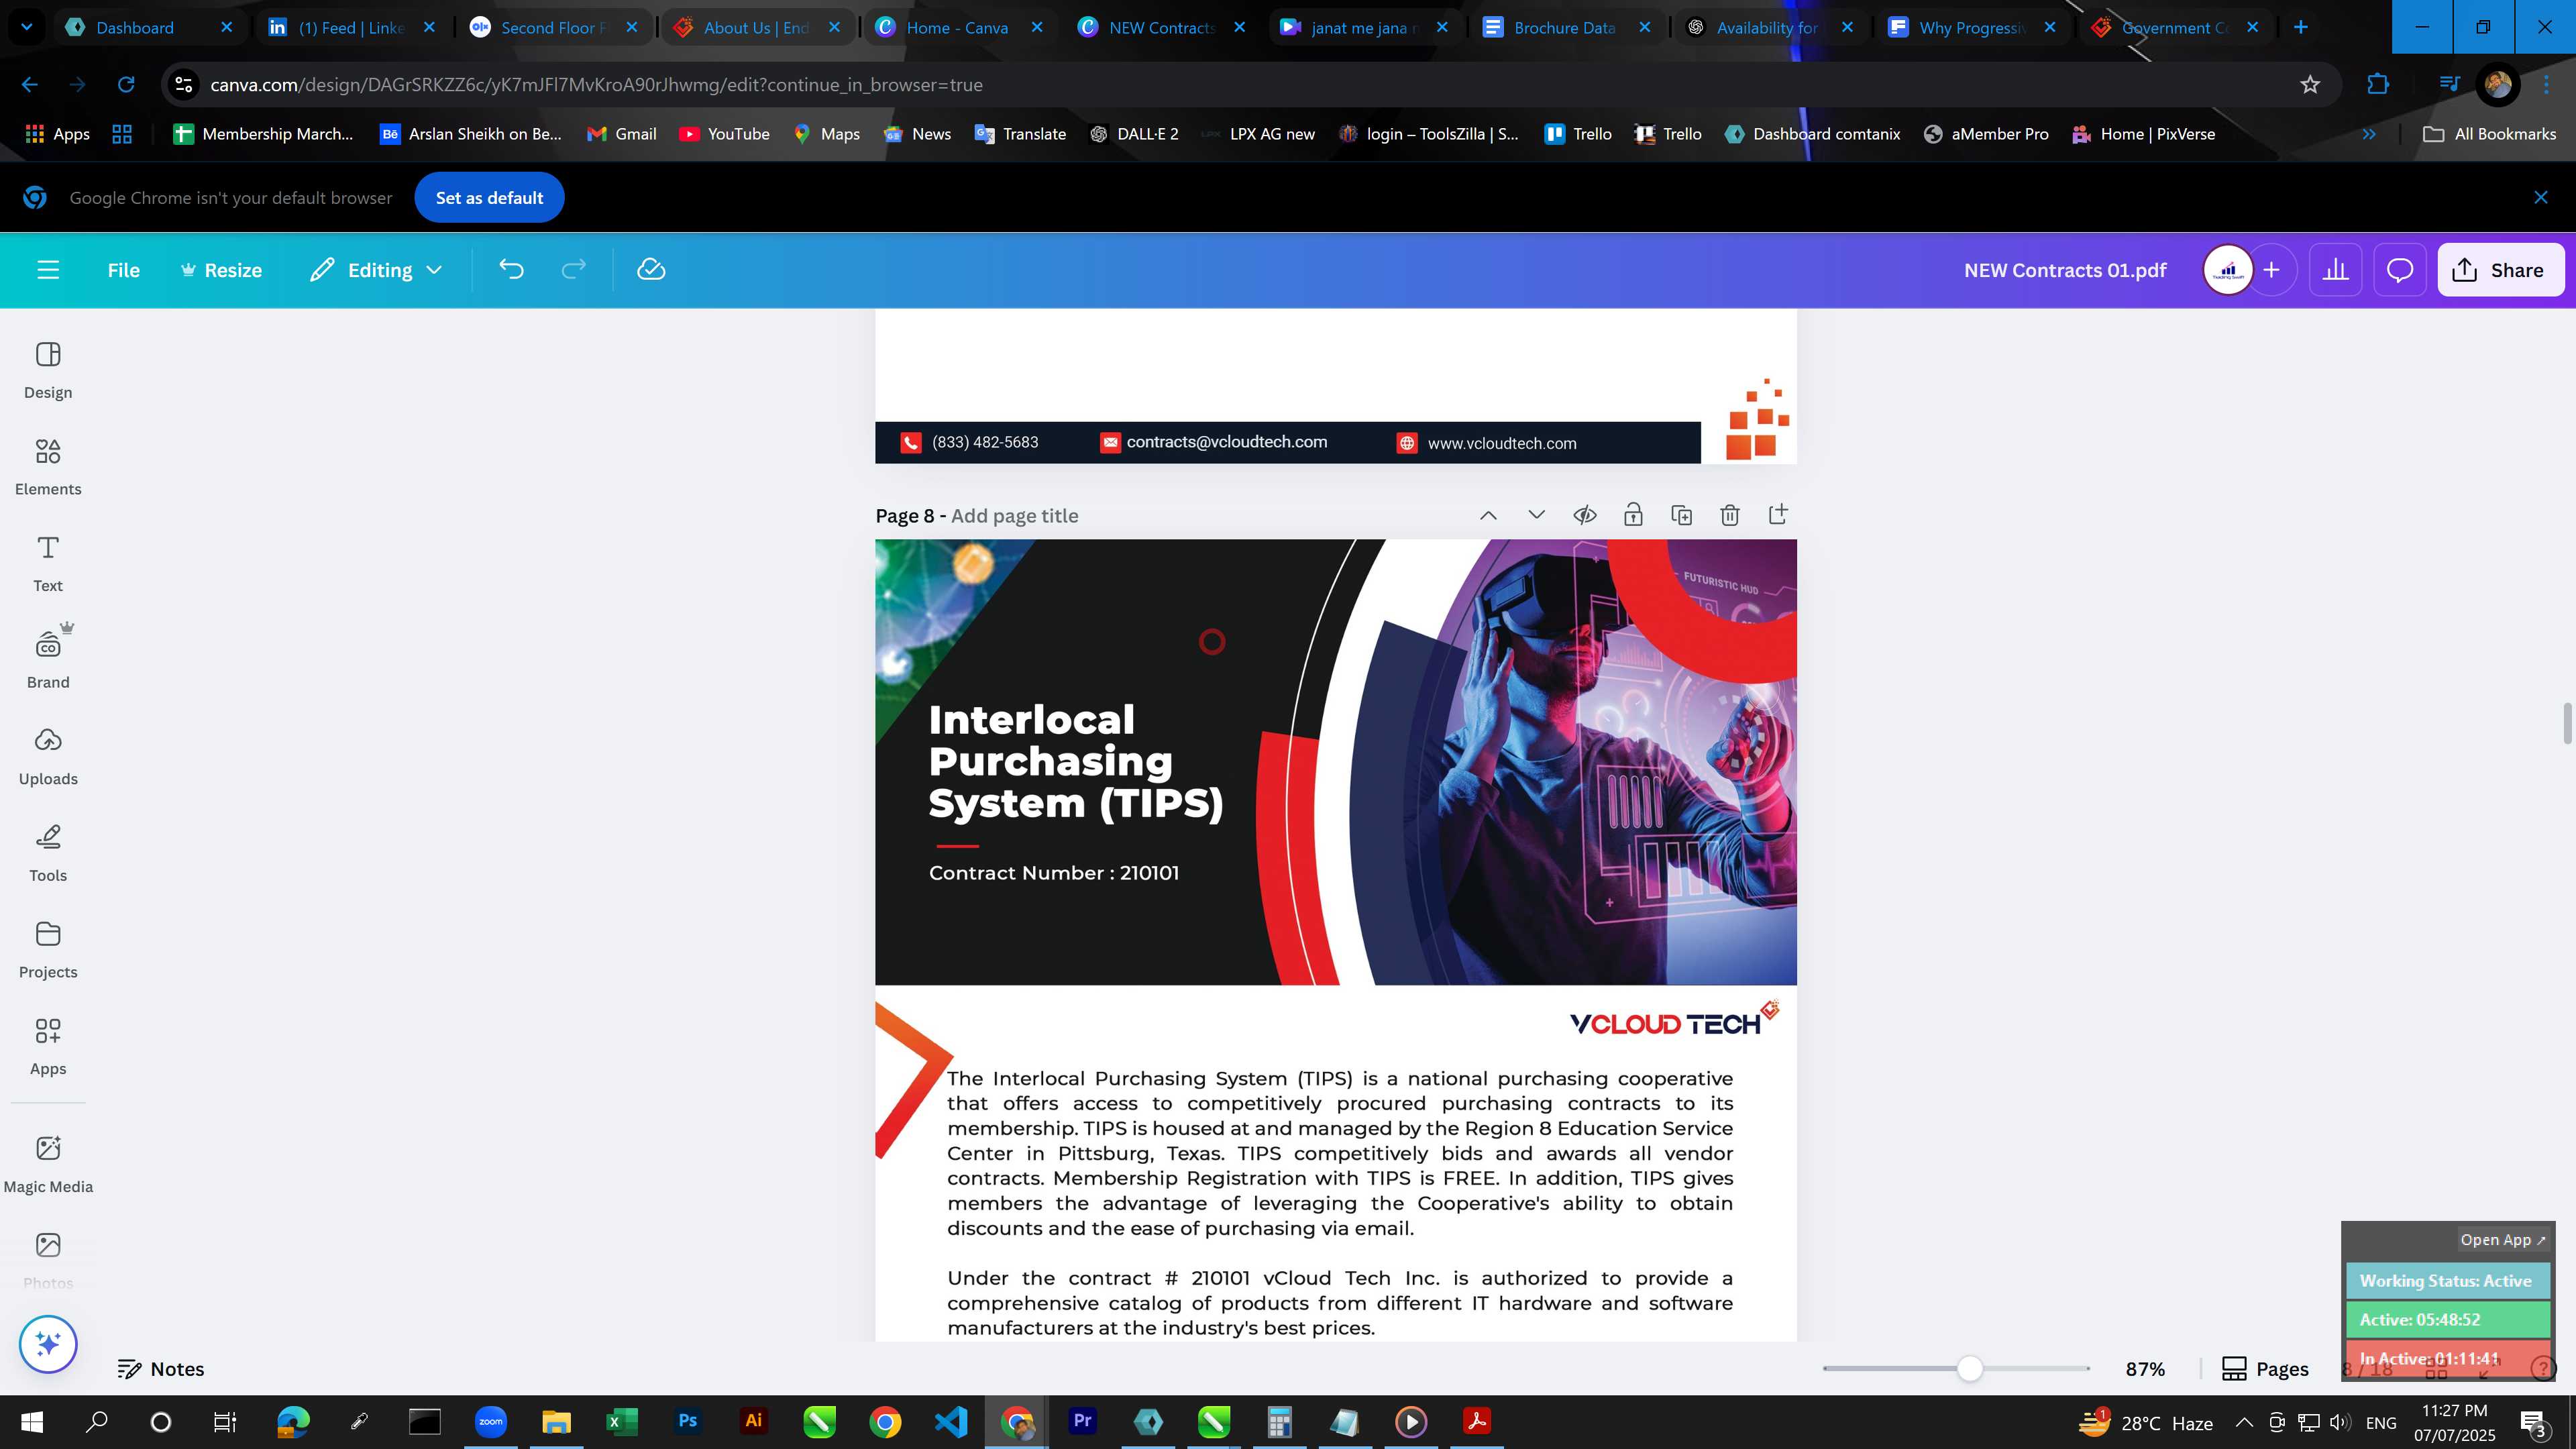
Task: Open the YouTube bookmark
Action: 725,134
